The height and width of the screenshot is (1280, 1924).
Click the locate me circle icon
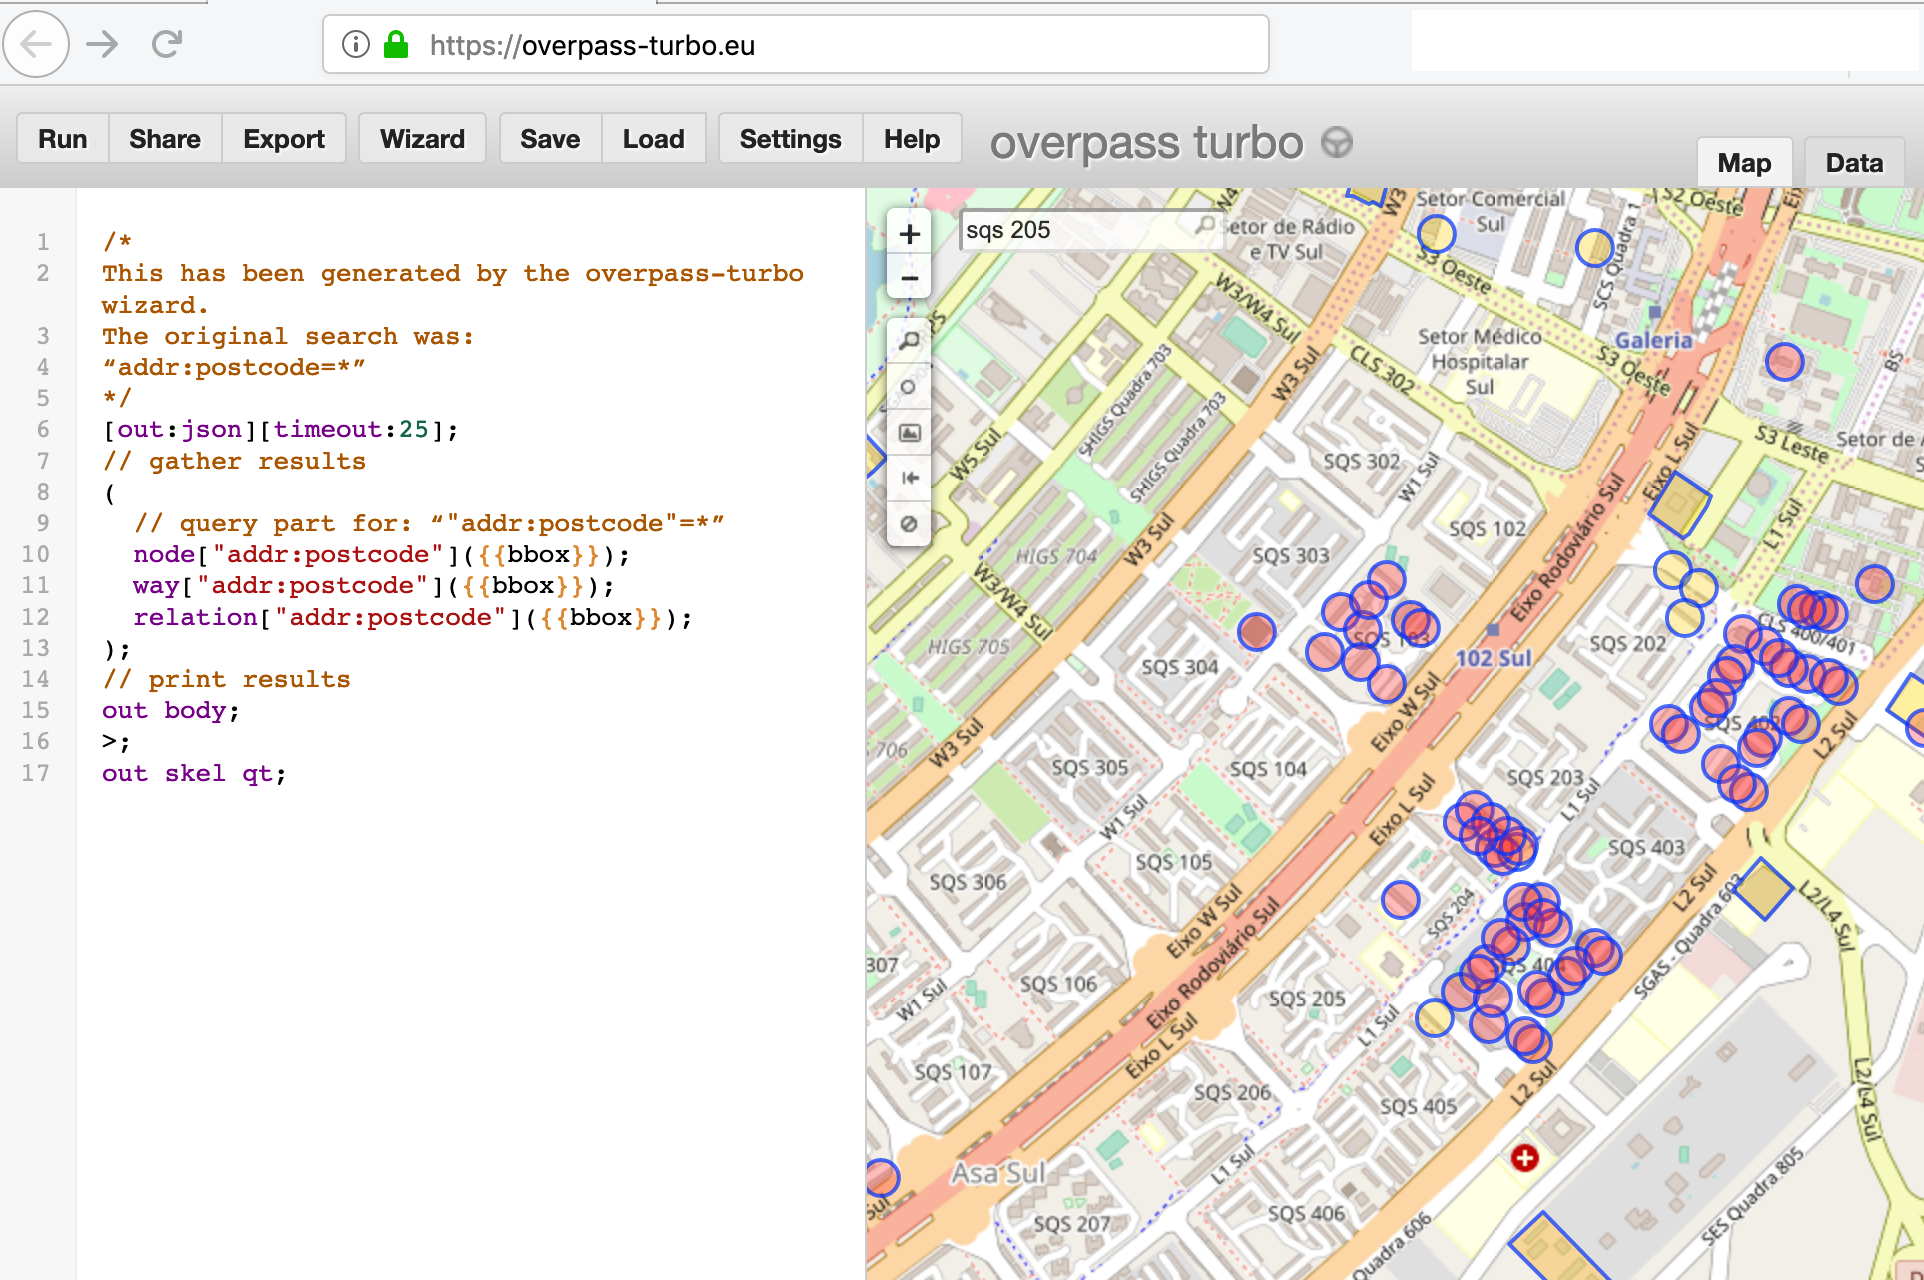[909, 387]
